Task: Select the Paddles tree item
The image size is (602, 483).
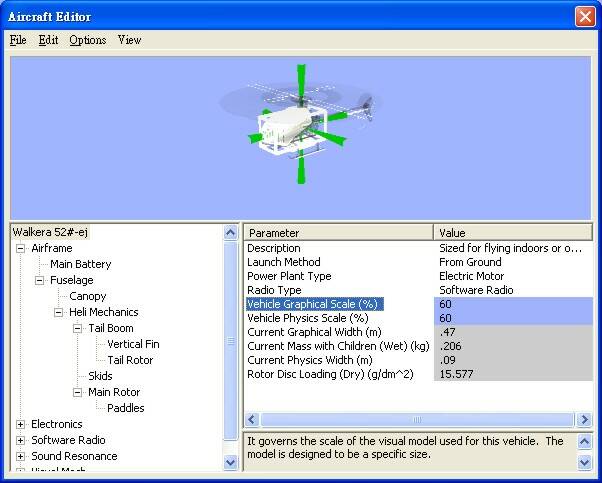Action: [126, 408]
